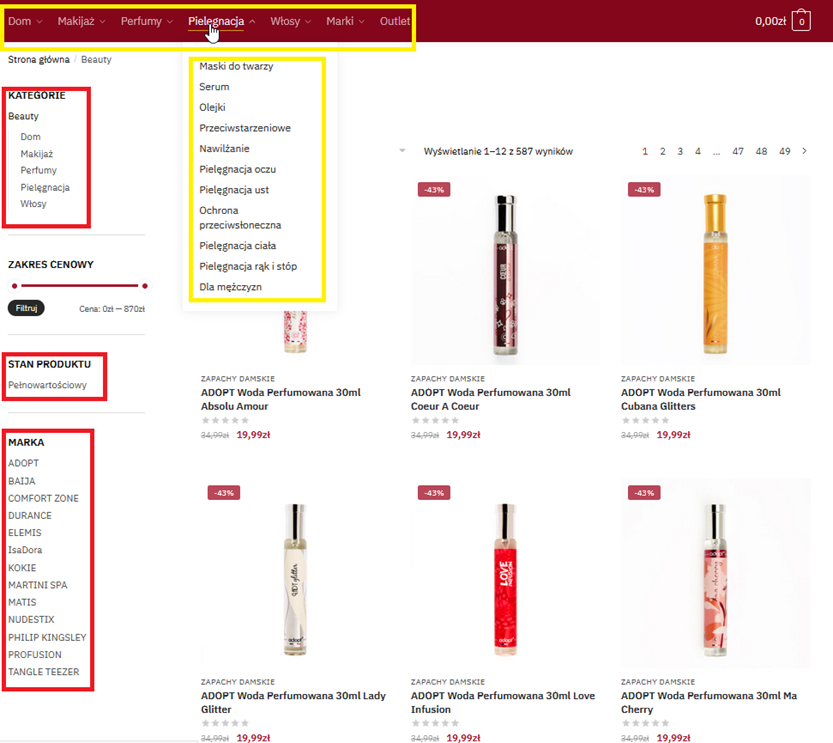The width and height of the screenshot is (833, 743).
Task: Open Perfumy category in sidebar
Action: (x=38, y=170)
